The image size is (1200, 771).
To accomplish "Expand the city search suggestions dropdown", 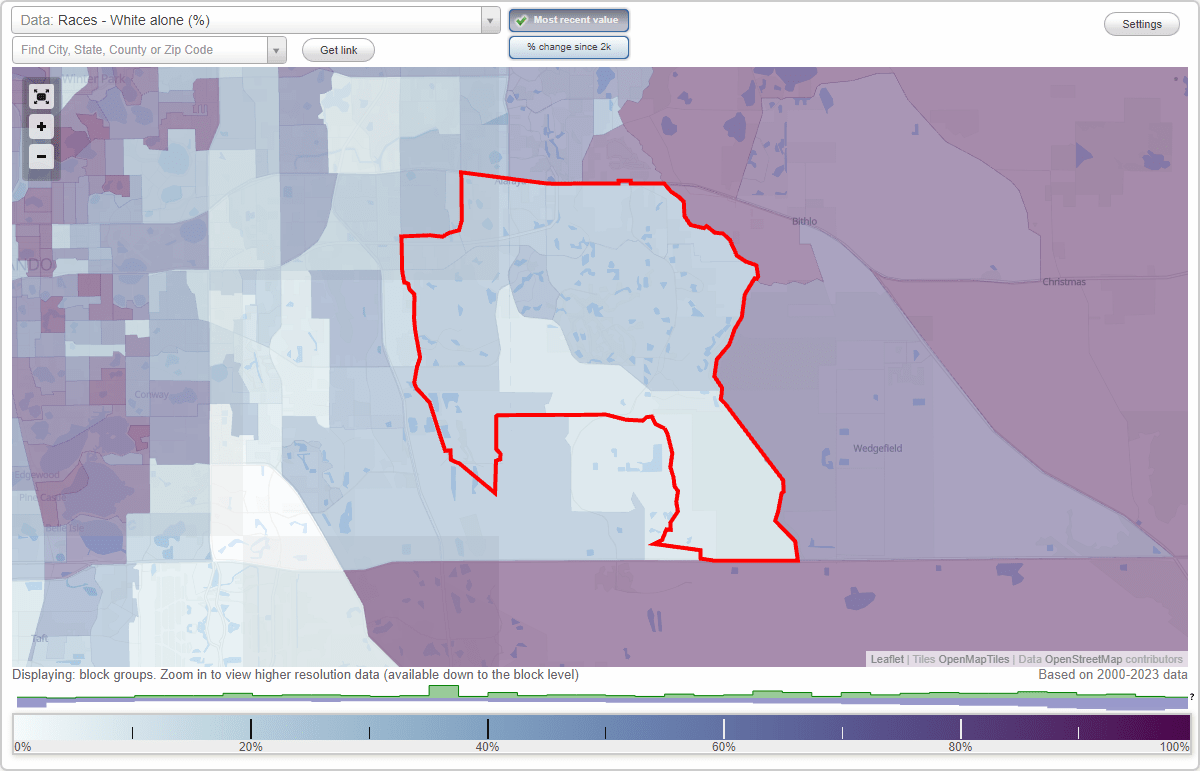I will [277, 49].
